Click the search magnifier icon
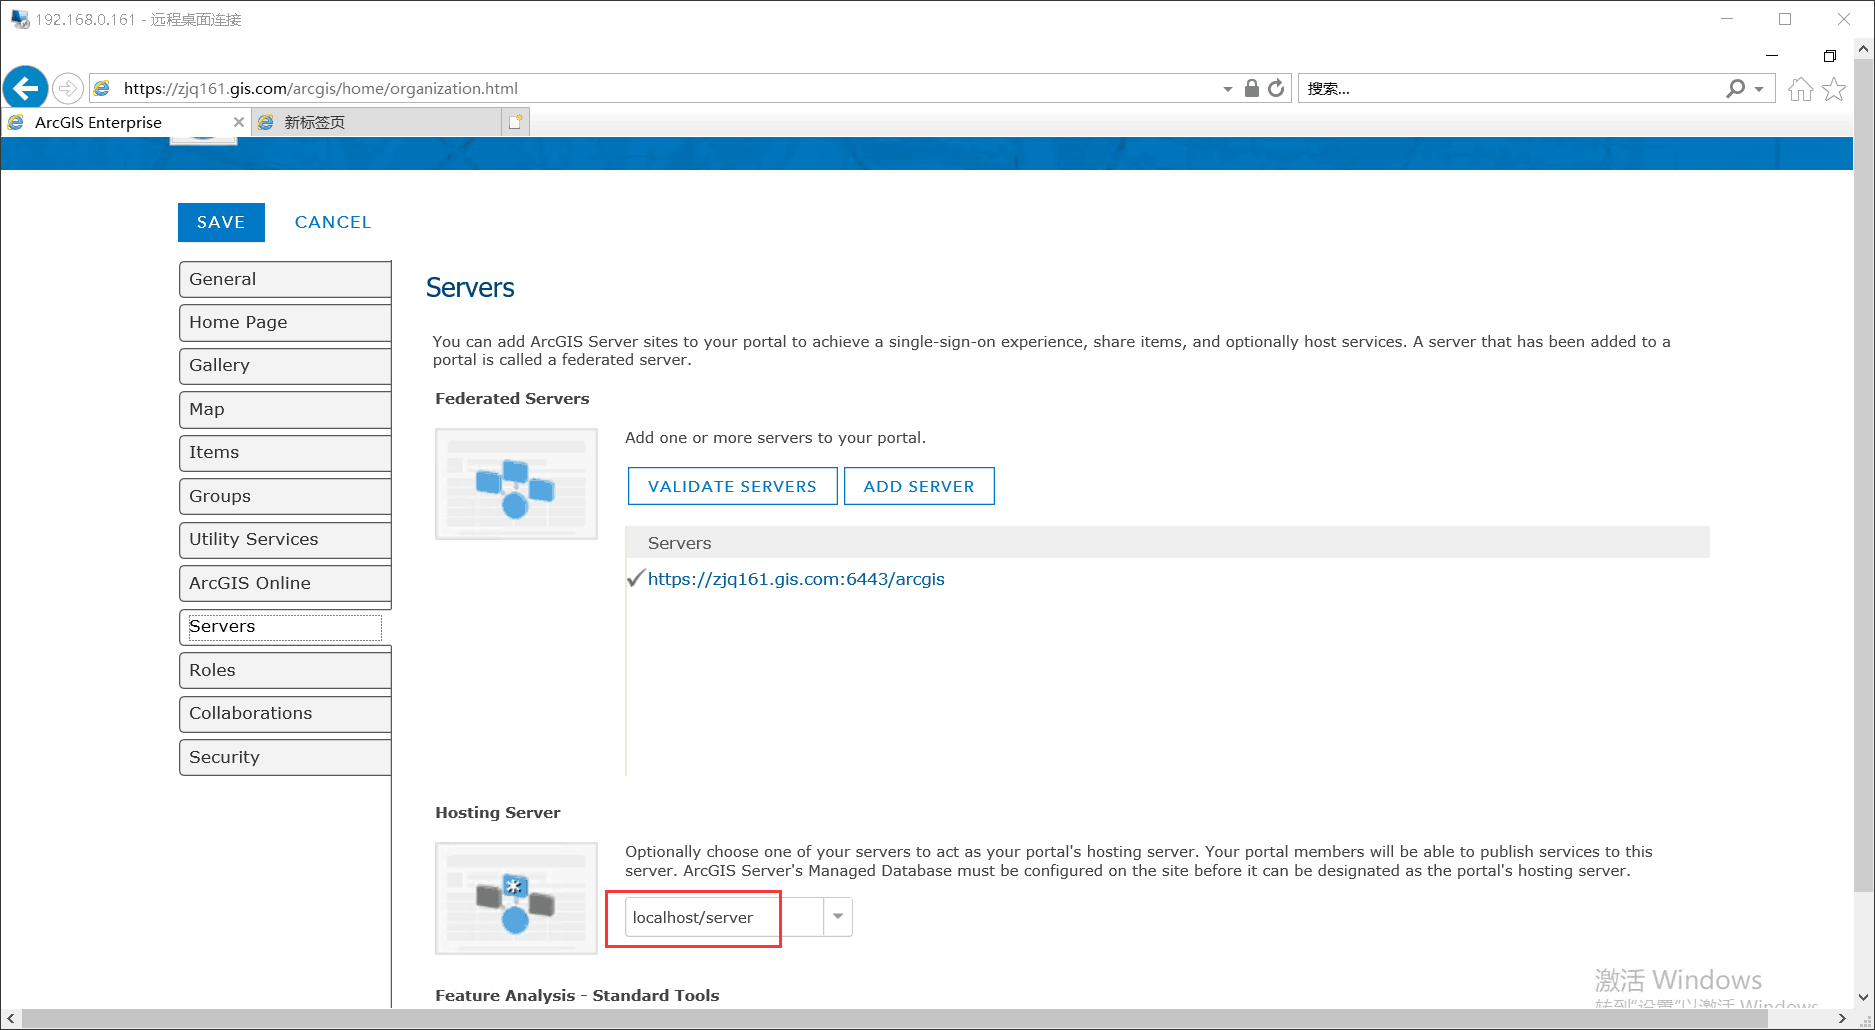Image resolution: width=1875 pixels, height=1030 pixels. point(1734,88)
